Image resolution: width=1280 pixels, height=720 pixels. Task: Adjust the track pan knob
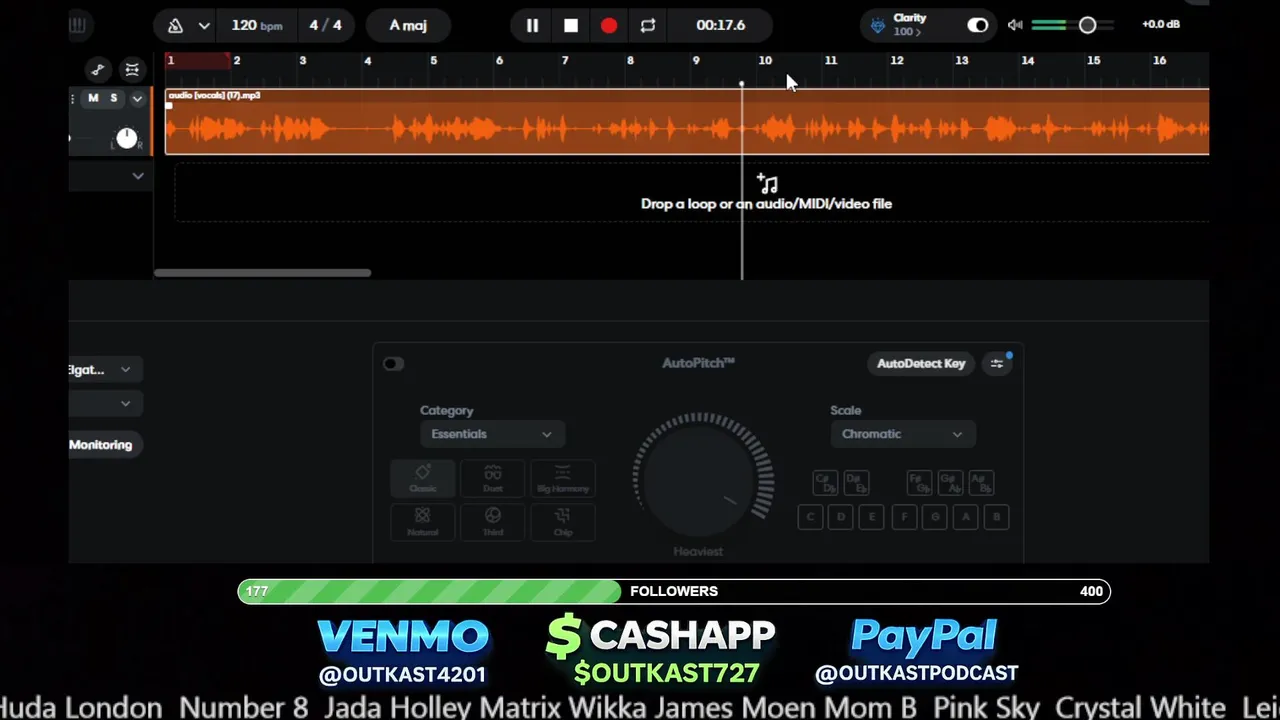click(127, 139)
